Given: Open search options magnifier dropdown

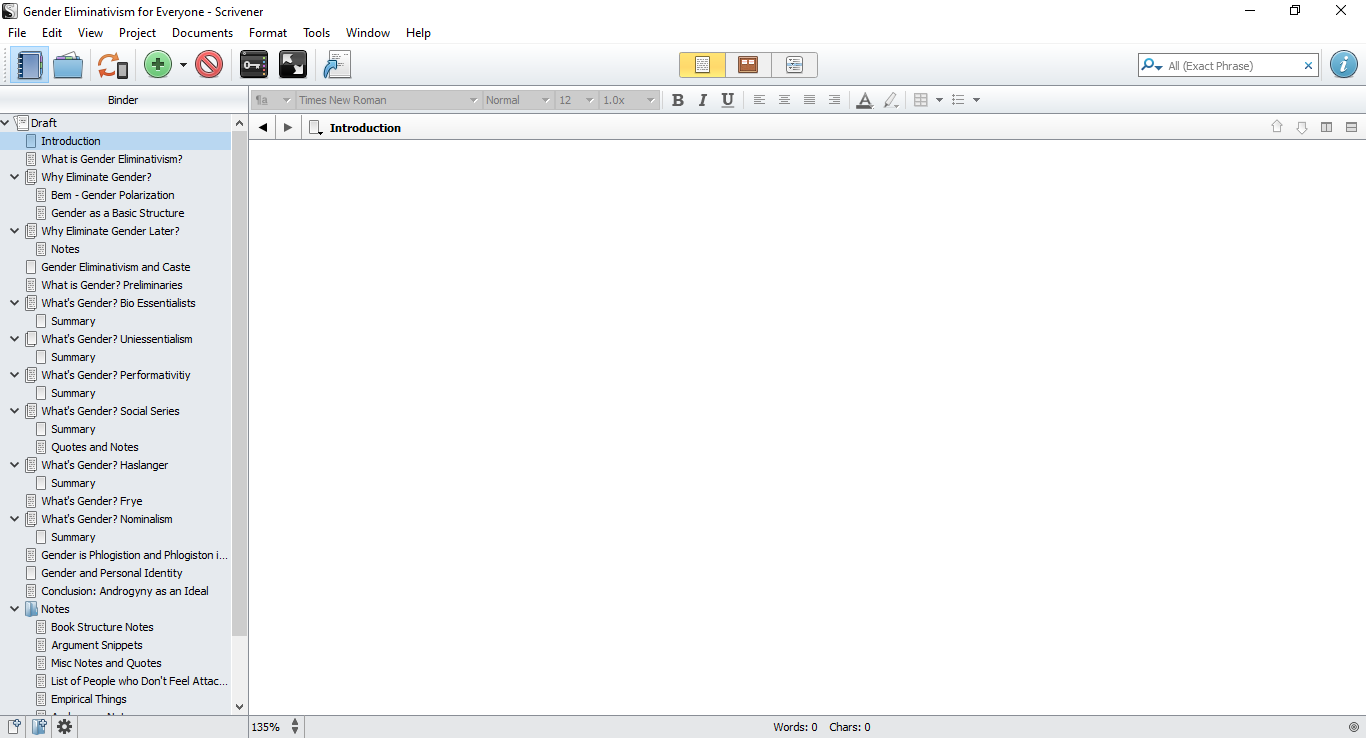Looking at the screenshot, I should (1152, 66).
